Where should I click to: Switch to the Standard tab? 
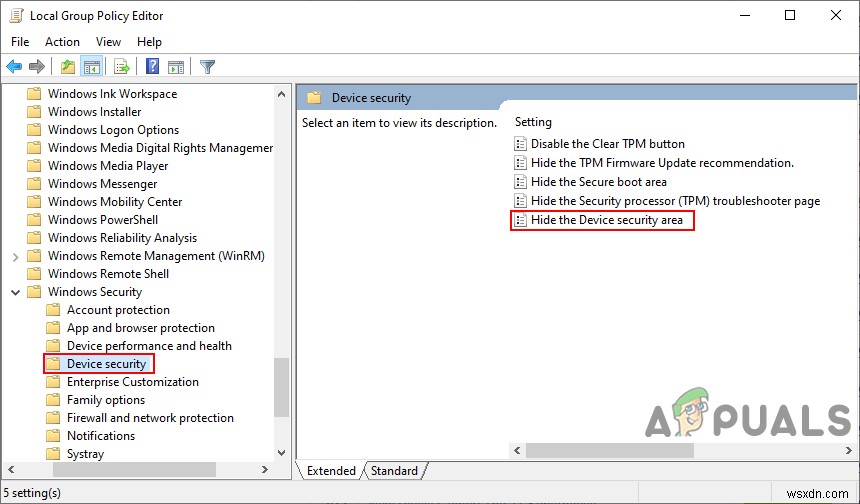click(x=394, y=471)
